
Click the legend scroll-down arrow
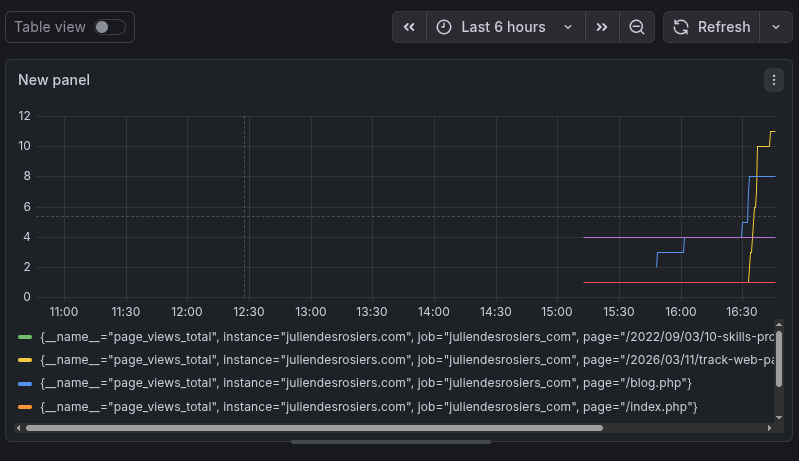pyautogui.click(x=779, y=418)
